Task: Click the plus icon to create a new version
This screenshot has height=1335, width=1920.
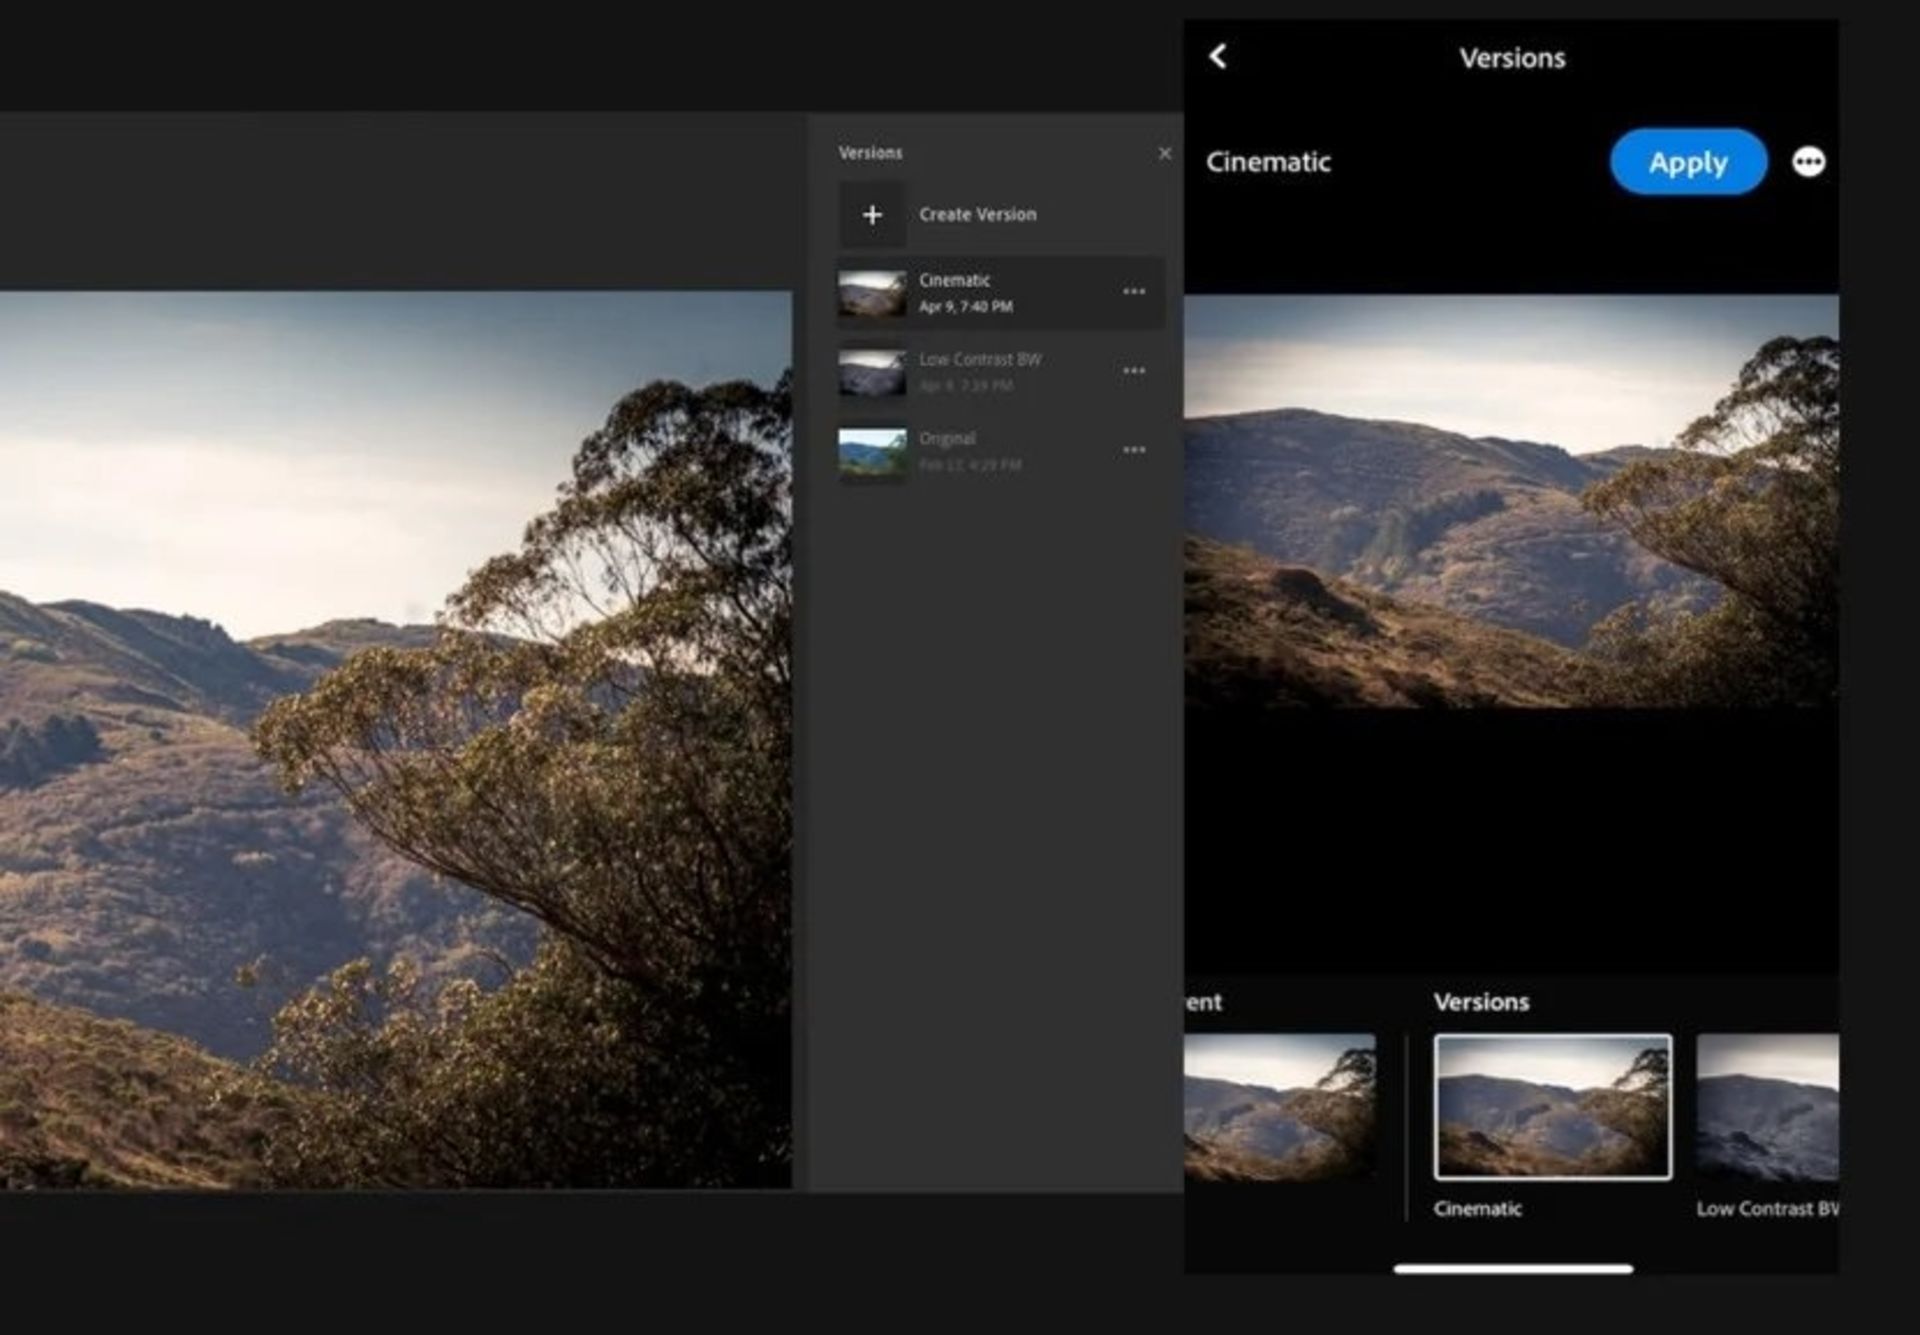Action: [x=873, y=213]
